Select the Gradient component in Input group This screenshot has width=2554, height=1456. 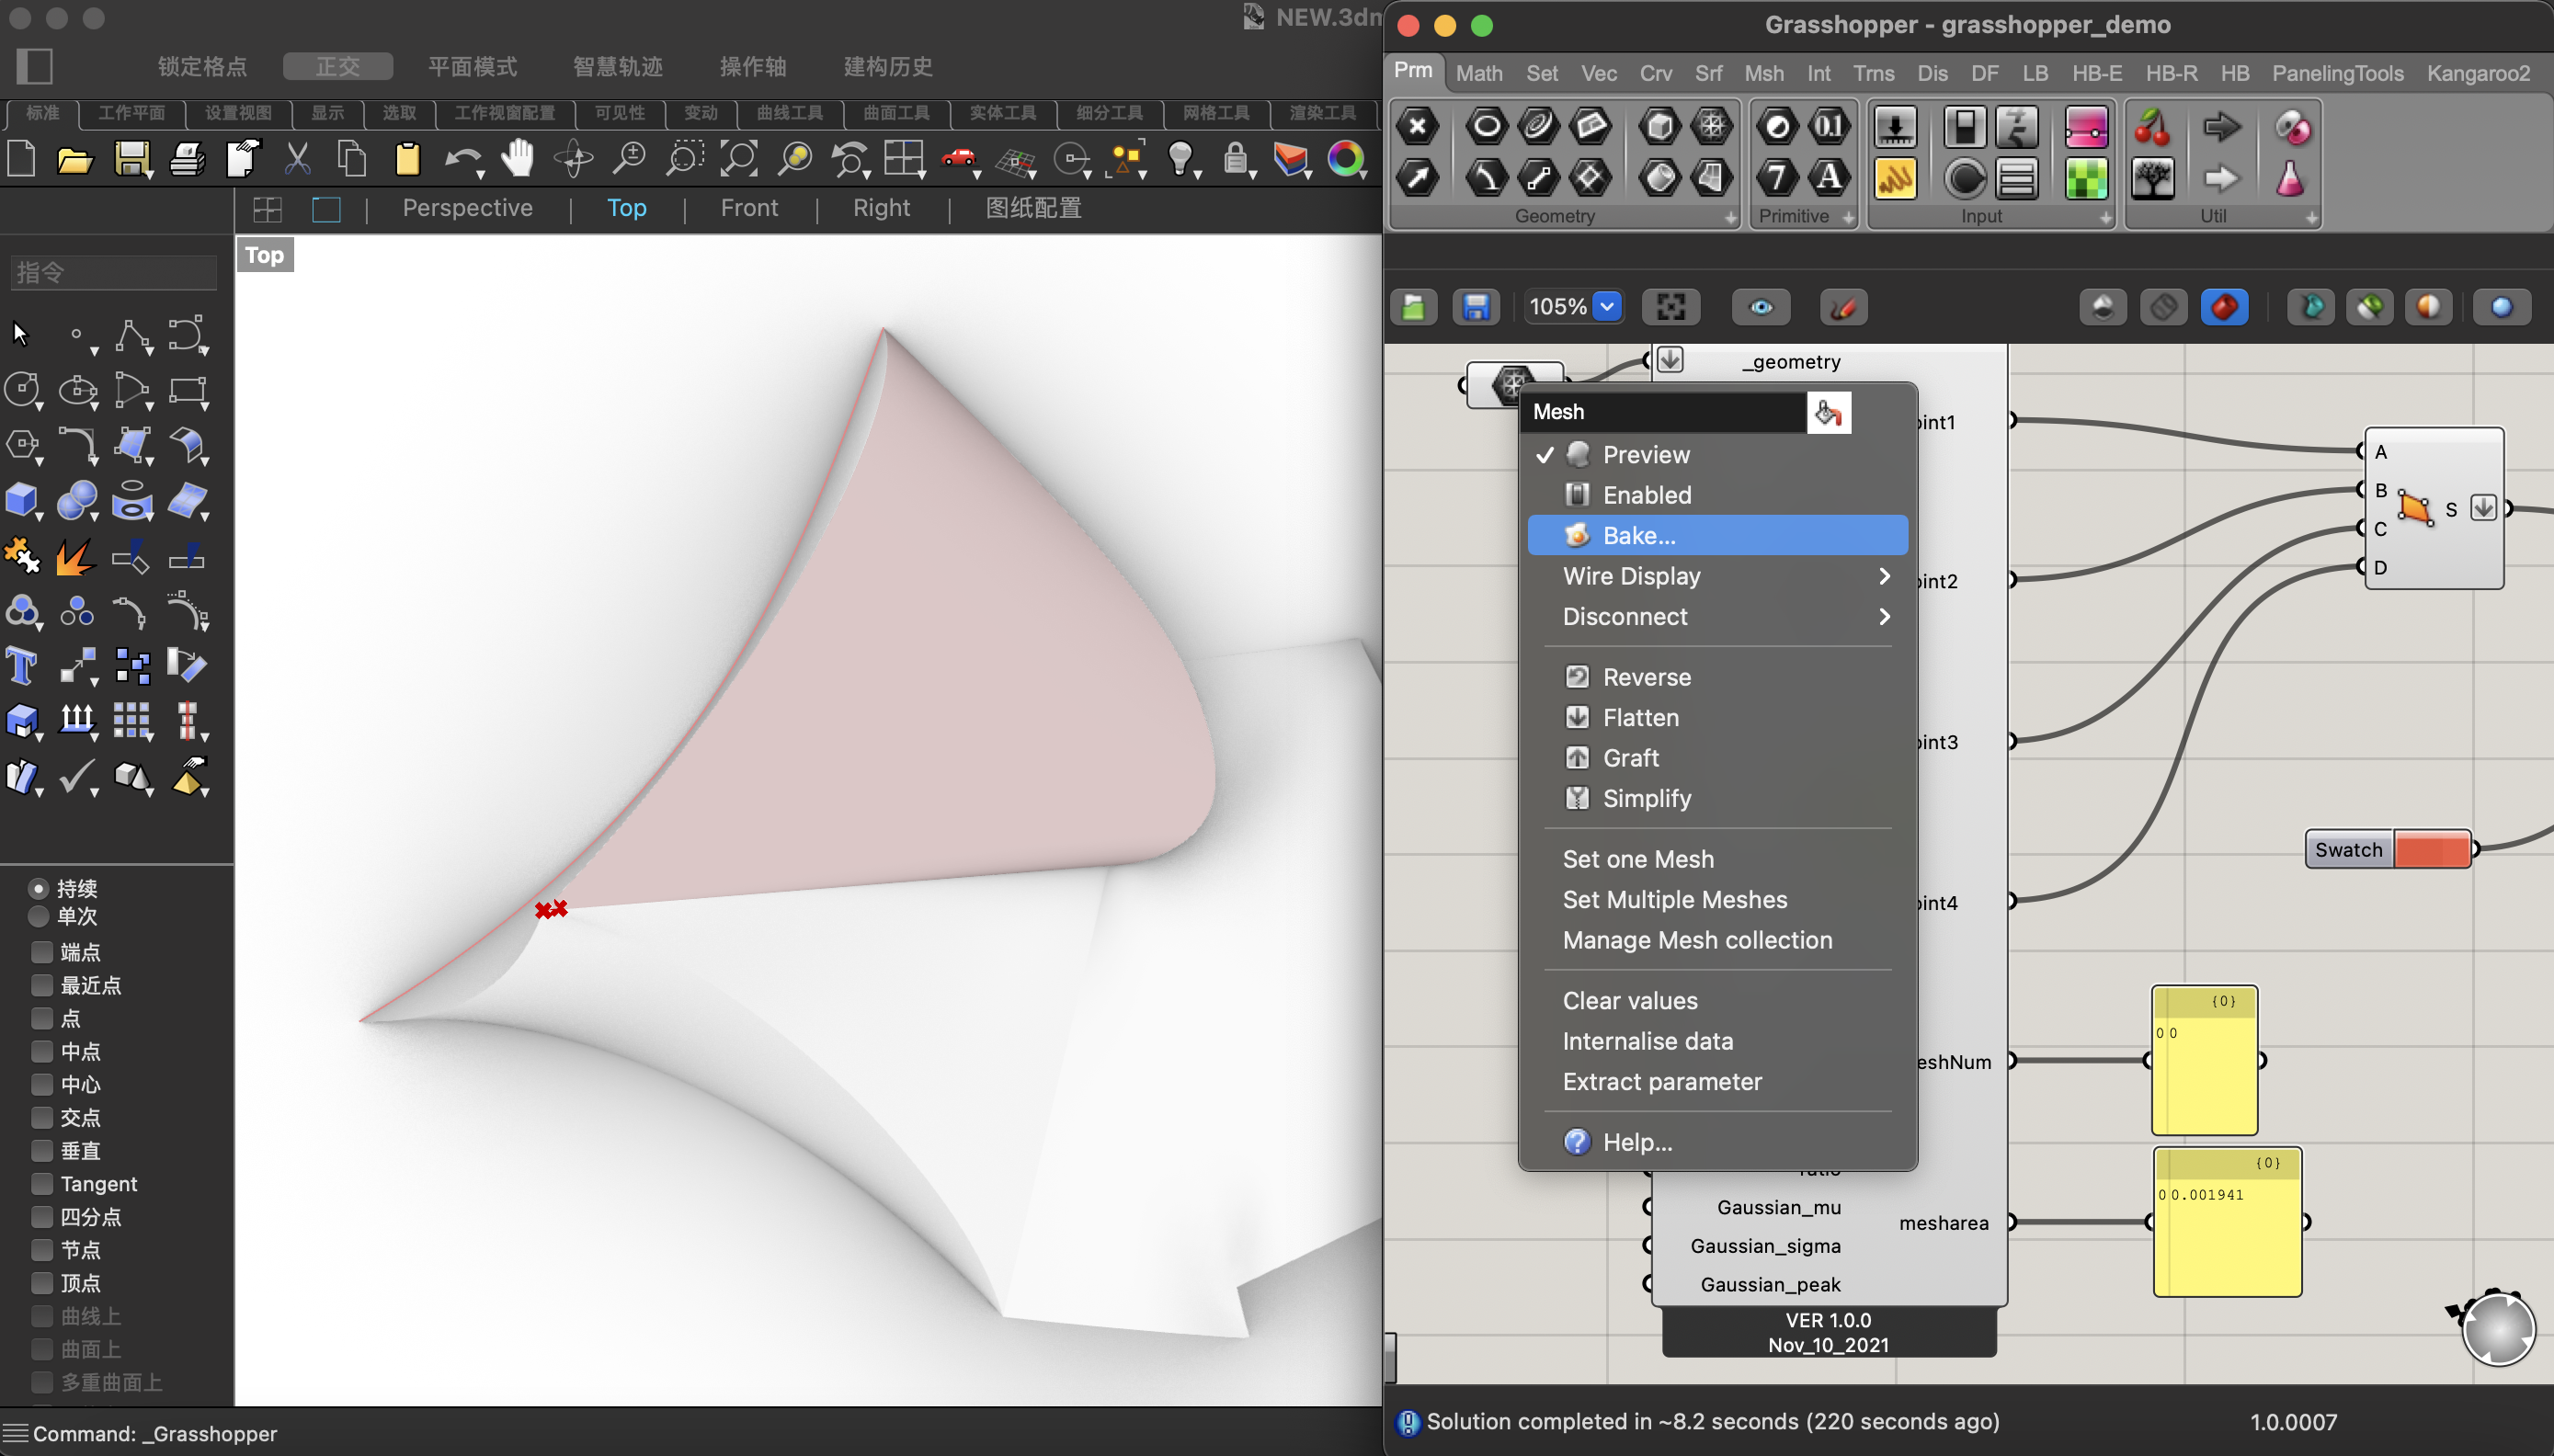2085,128
